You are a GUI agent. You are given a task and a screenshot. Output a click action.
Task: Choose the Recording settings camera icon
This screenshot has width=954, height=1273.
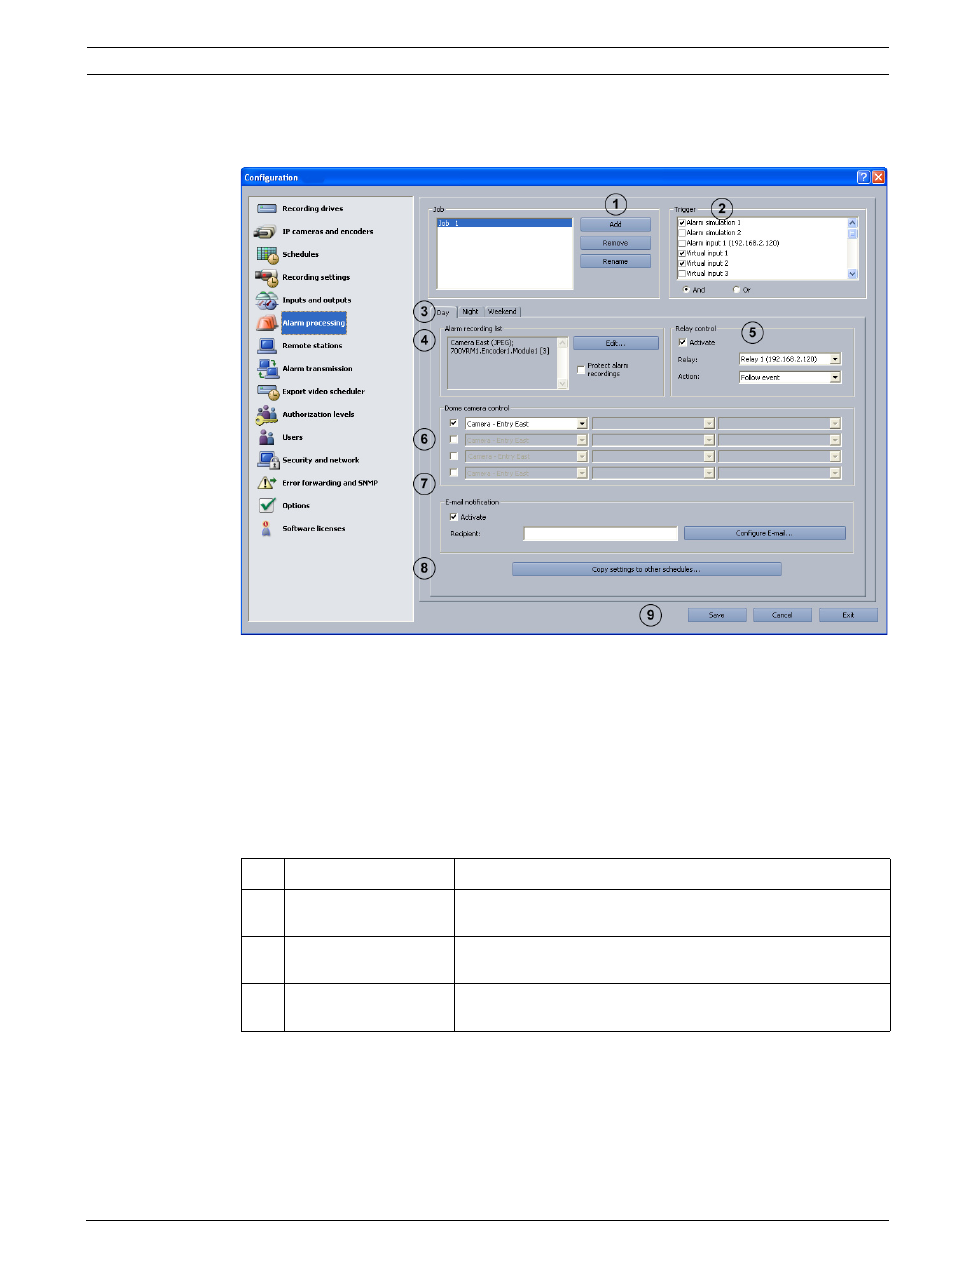[x=266, y=277]
